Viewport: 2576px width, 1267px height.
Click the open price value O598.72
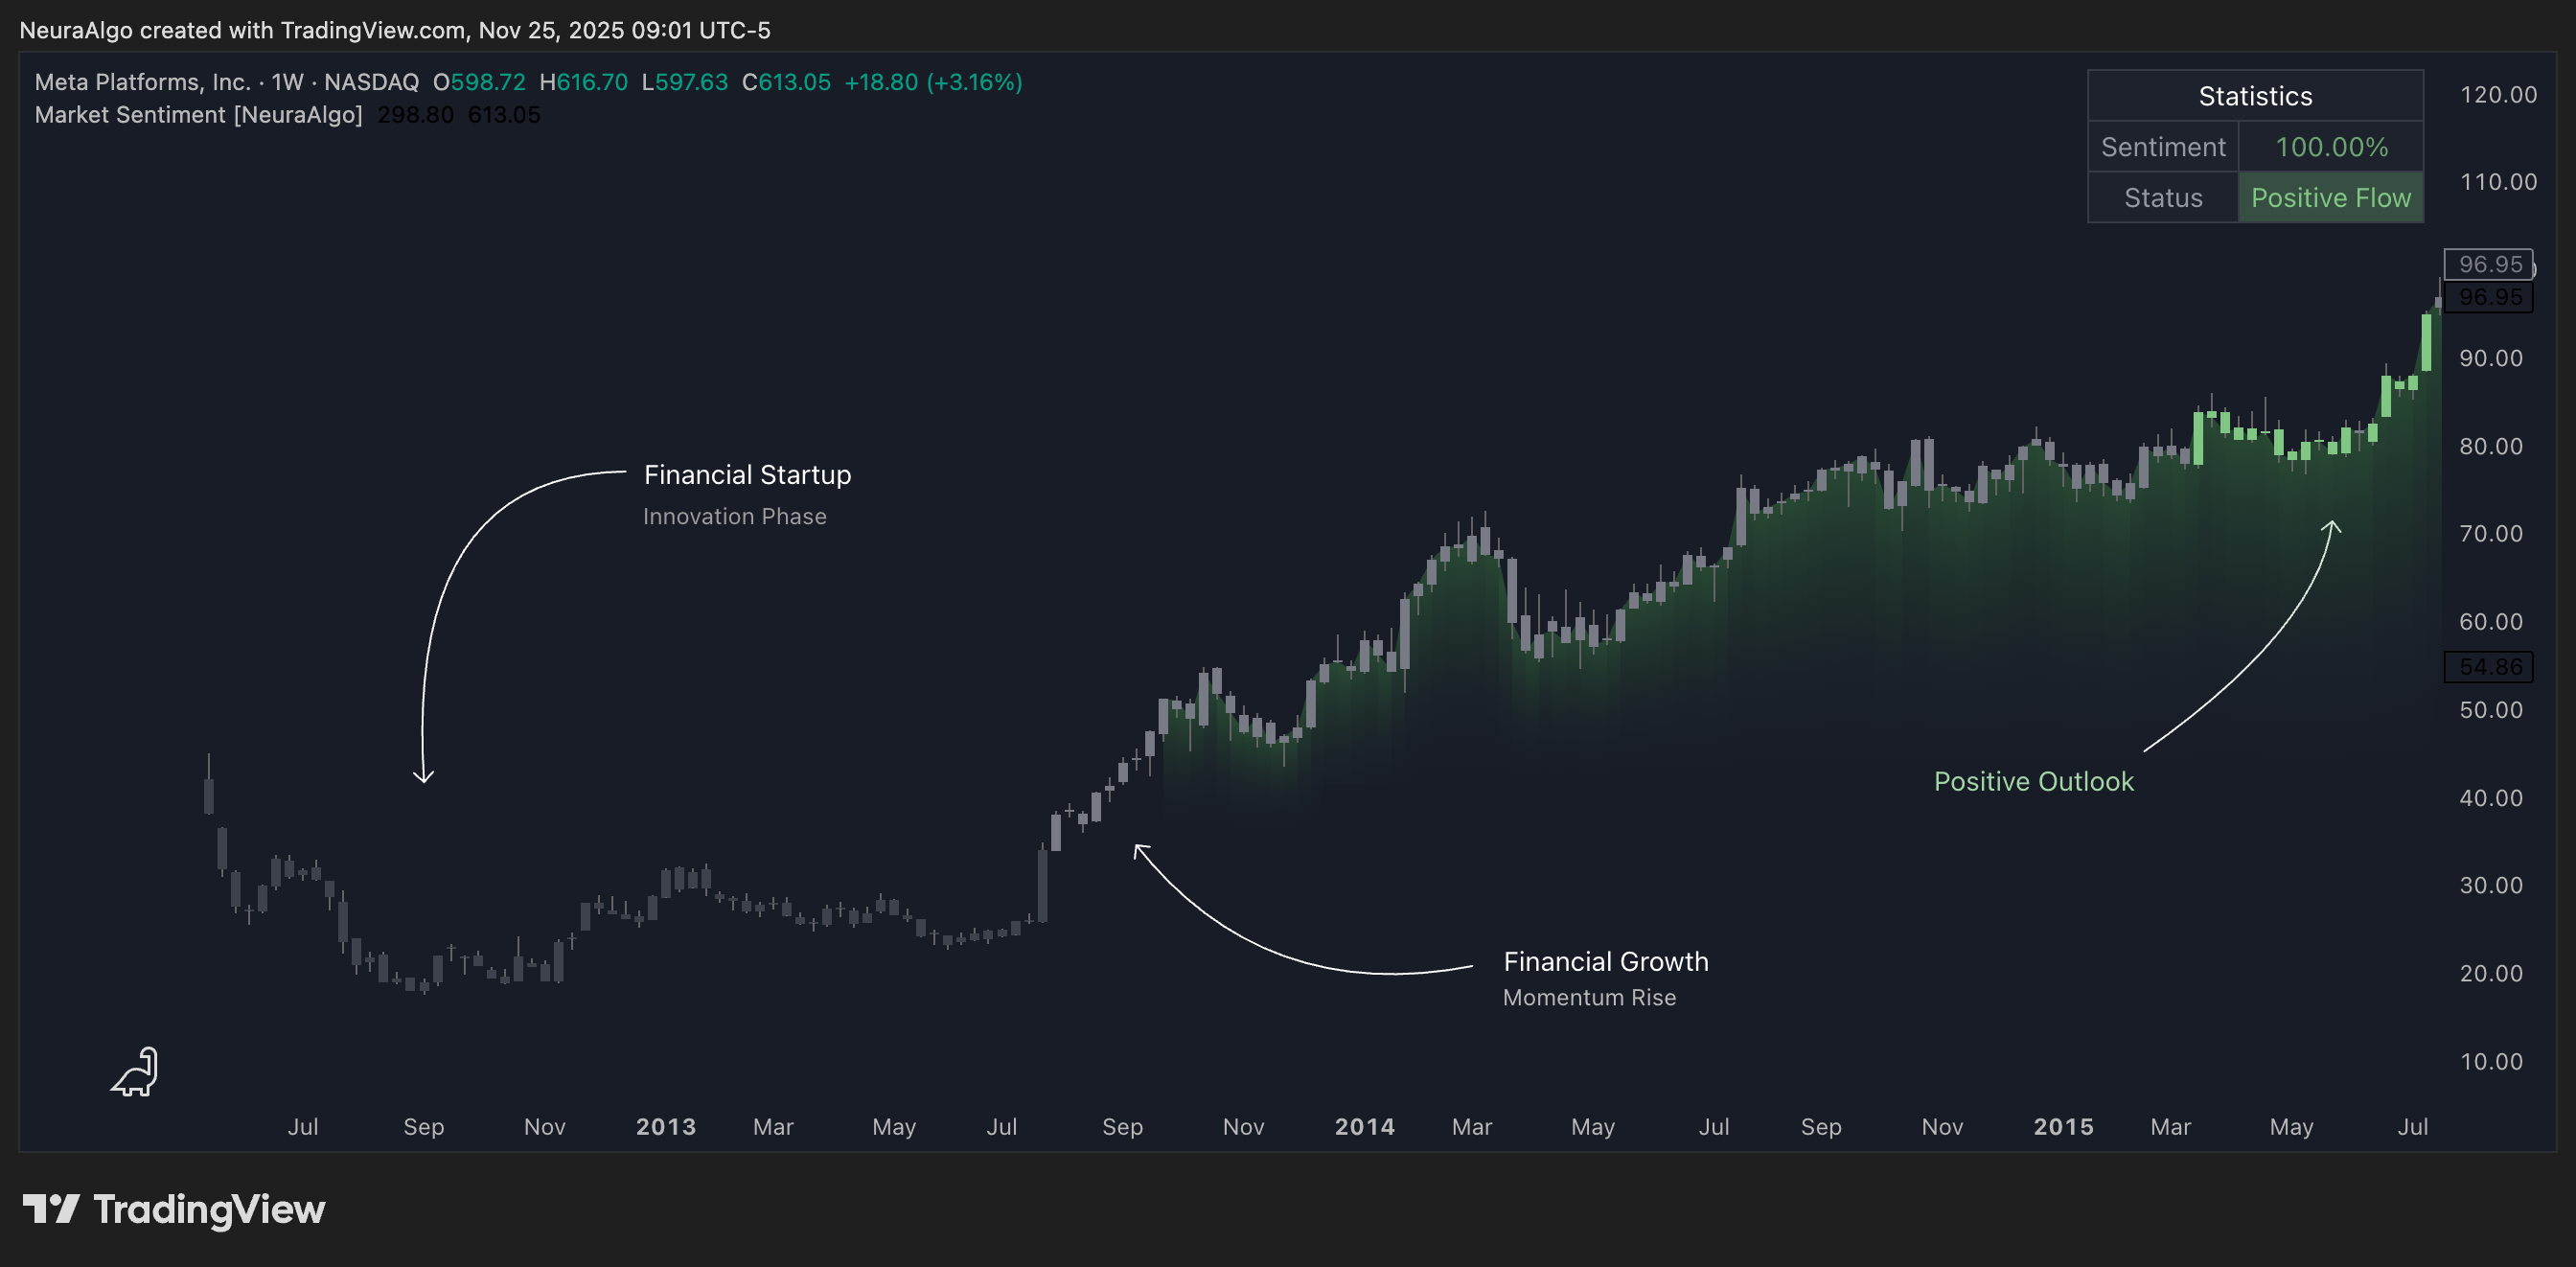479,82
